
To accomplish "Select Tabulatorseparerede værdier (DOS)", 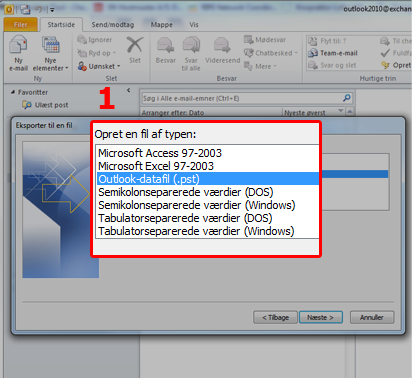I will pyautogui.click(x=207, y=218).
